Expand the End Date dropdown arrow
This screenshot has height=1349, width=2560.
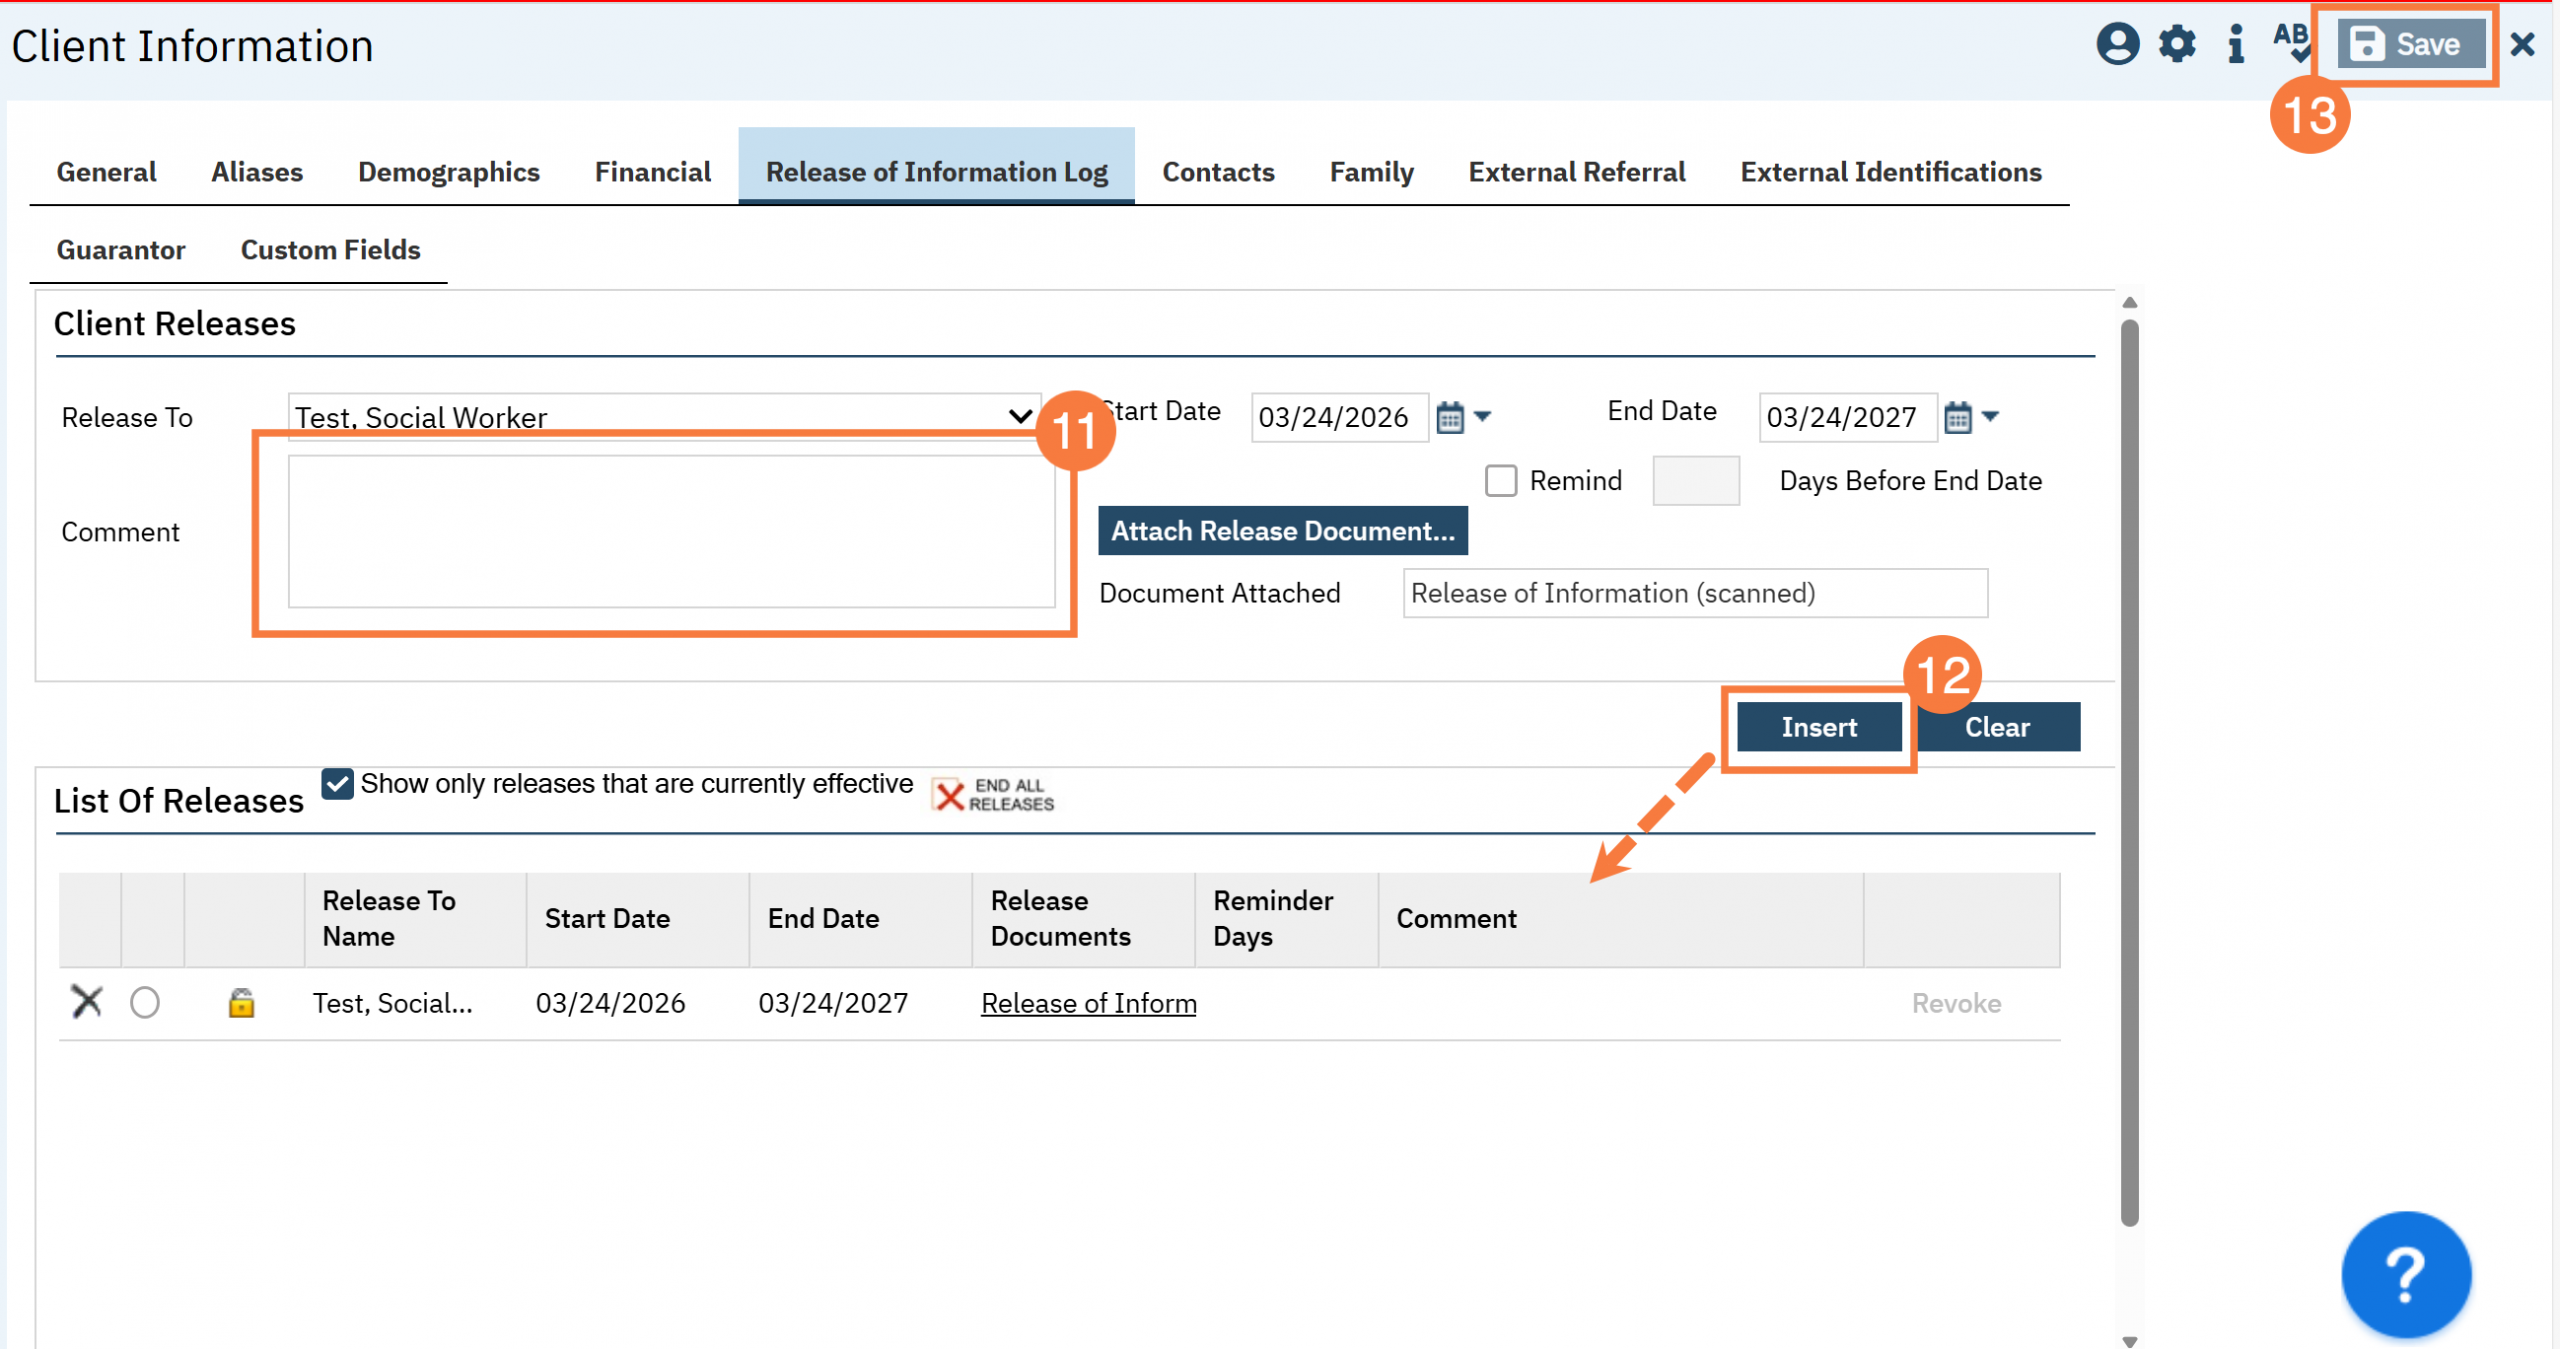1991,416
